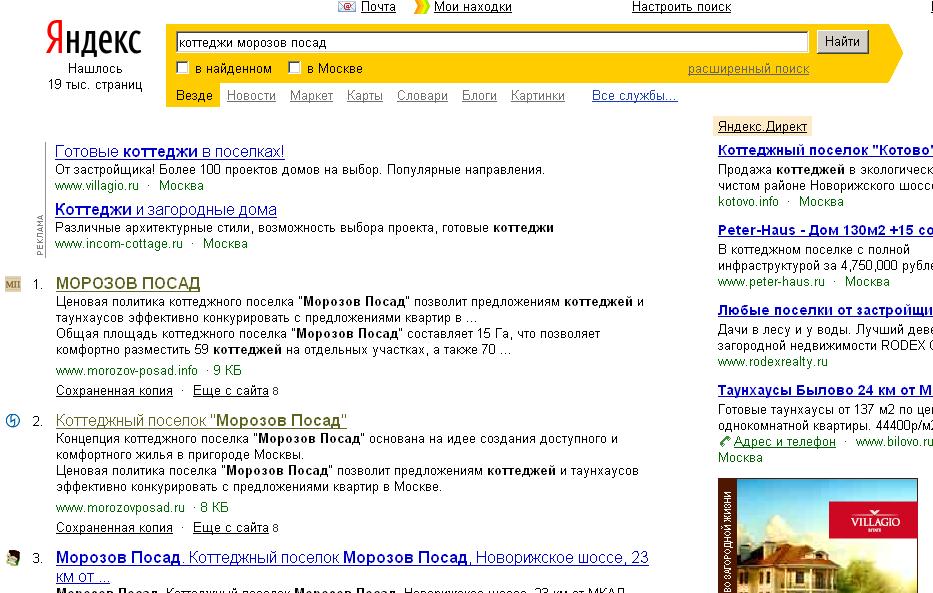Click the '9 КБ' size text
933x593 pixels.
[227, 371]
